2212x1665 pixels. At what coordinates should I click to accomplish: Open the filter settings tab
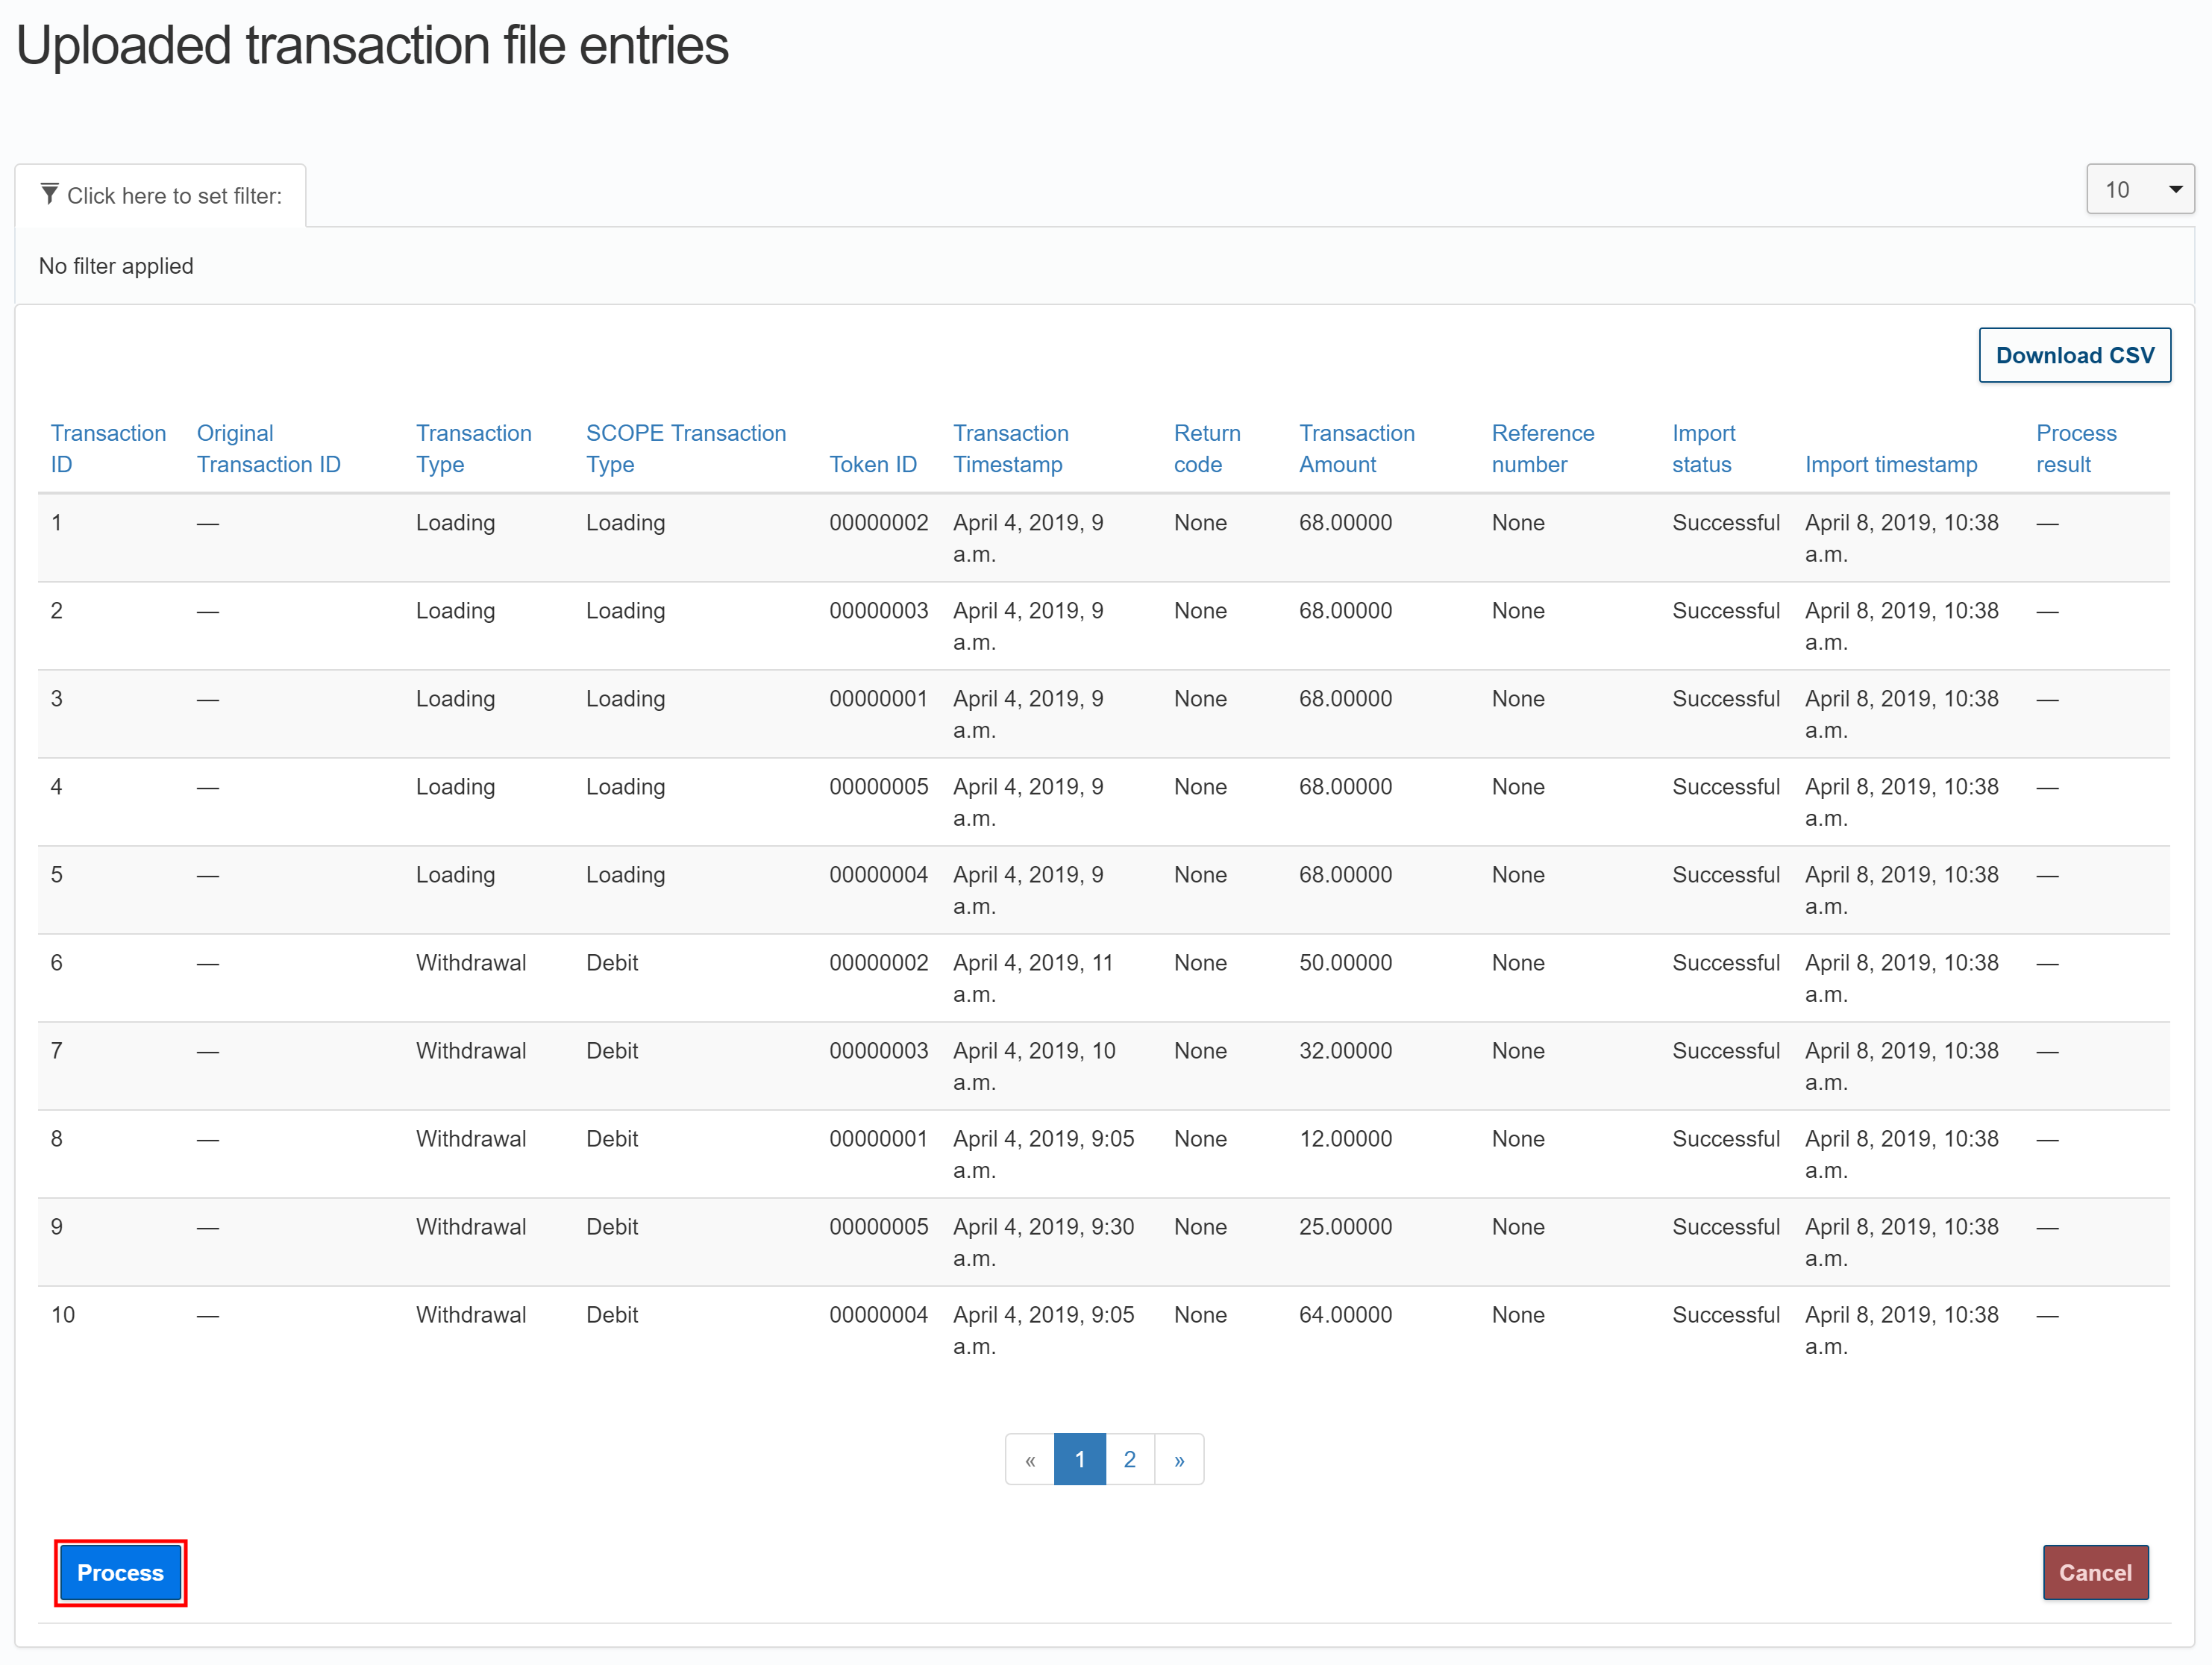click(160, 195)
